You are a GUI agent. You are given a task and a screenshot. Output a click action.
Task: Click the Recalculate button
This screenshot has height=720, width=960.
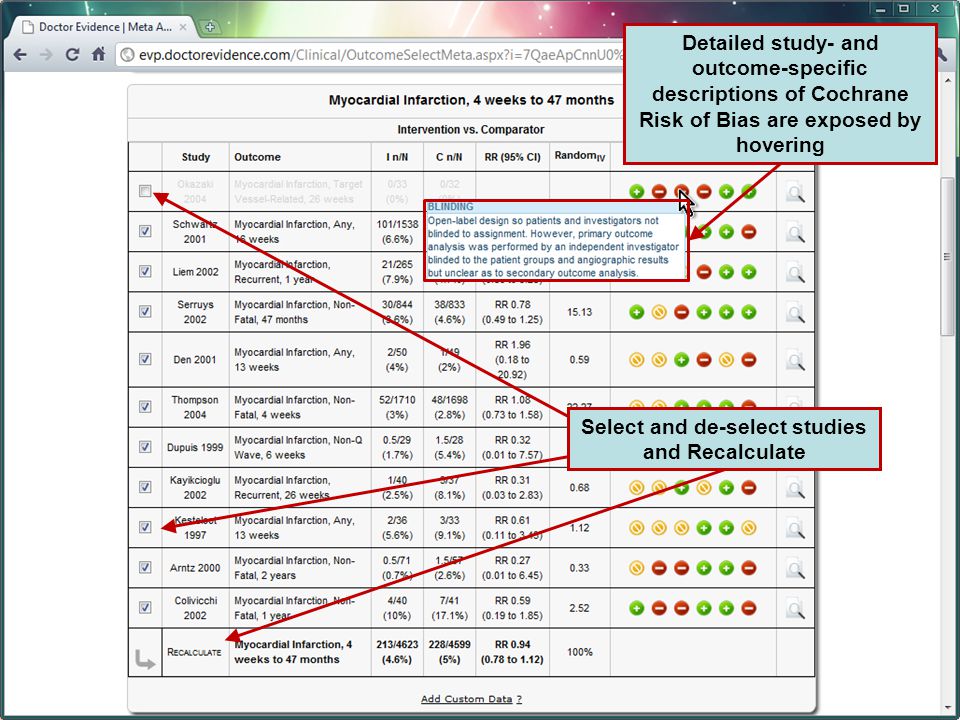point(194,653)
